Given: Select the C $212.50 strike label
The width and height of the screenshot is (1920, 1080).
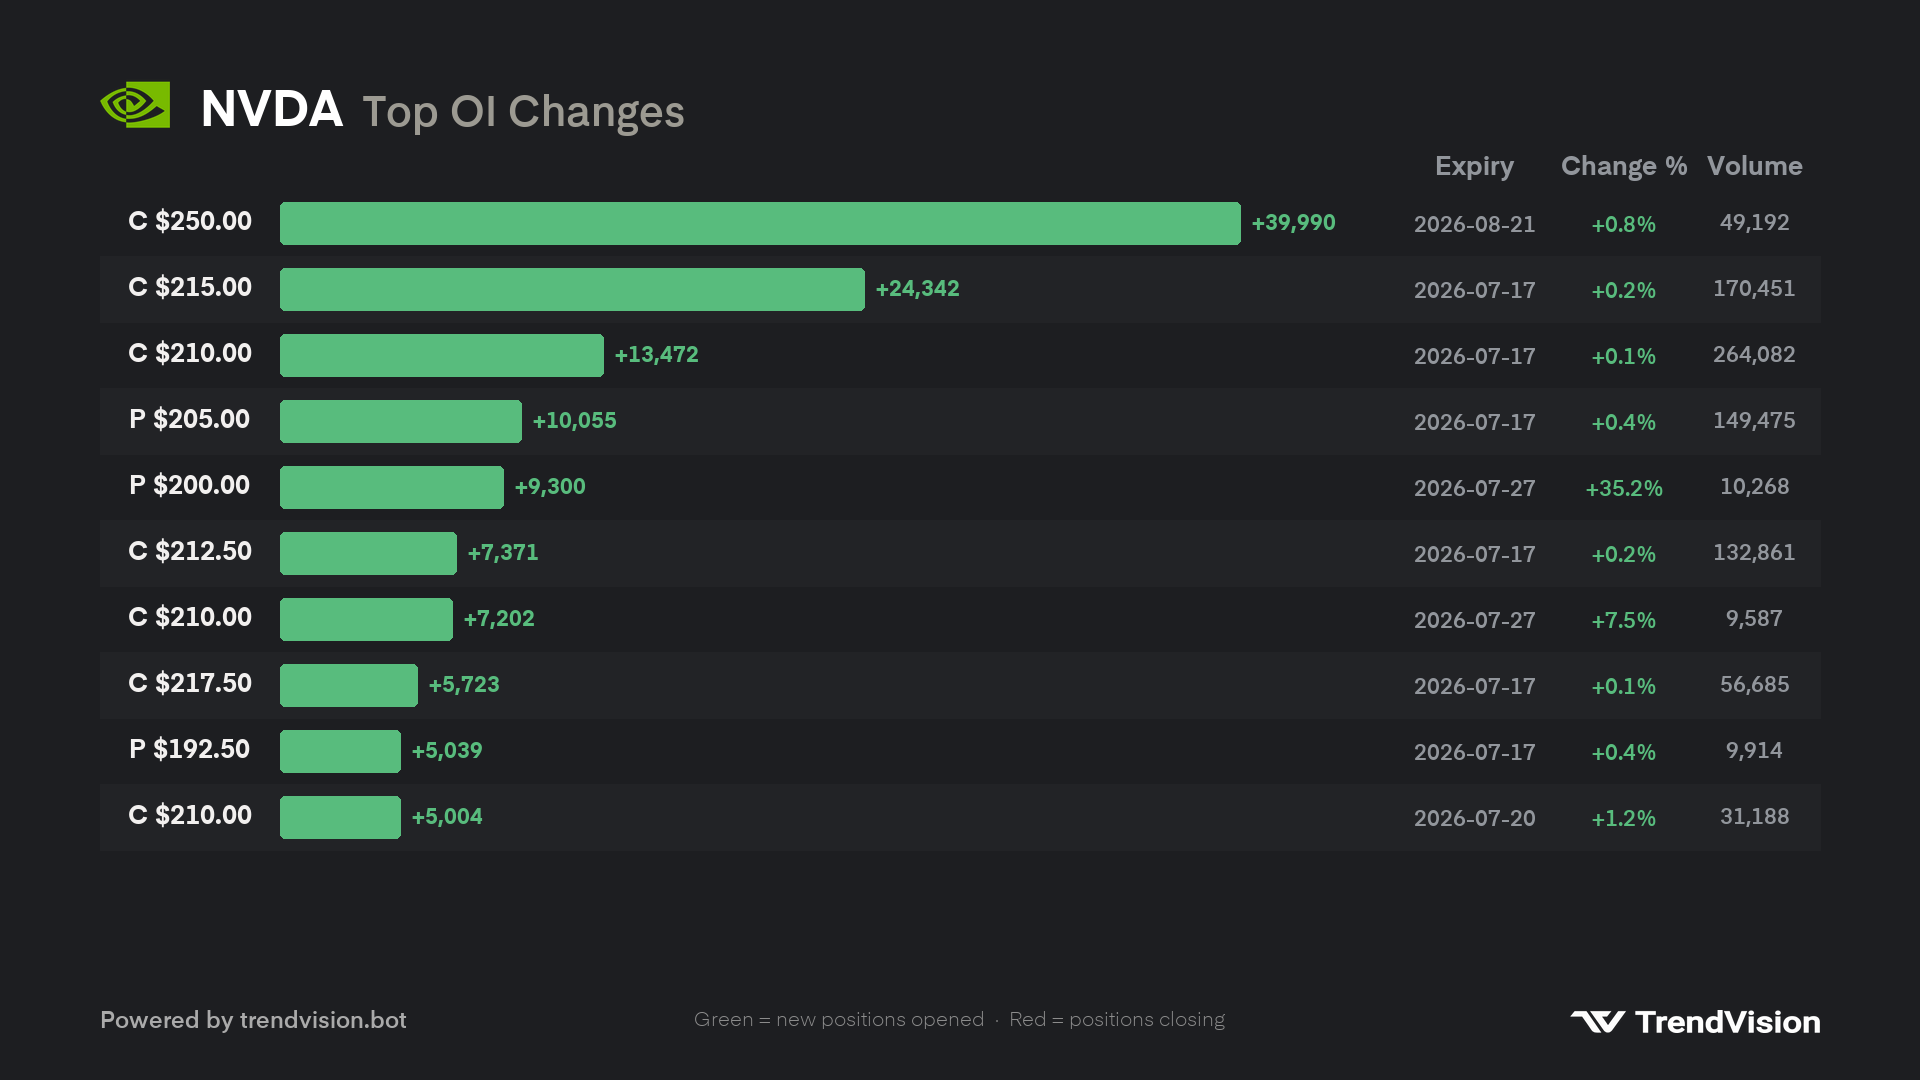Looking at the screenshot, I should pyautogui.click(x=190, y=551).
